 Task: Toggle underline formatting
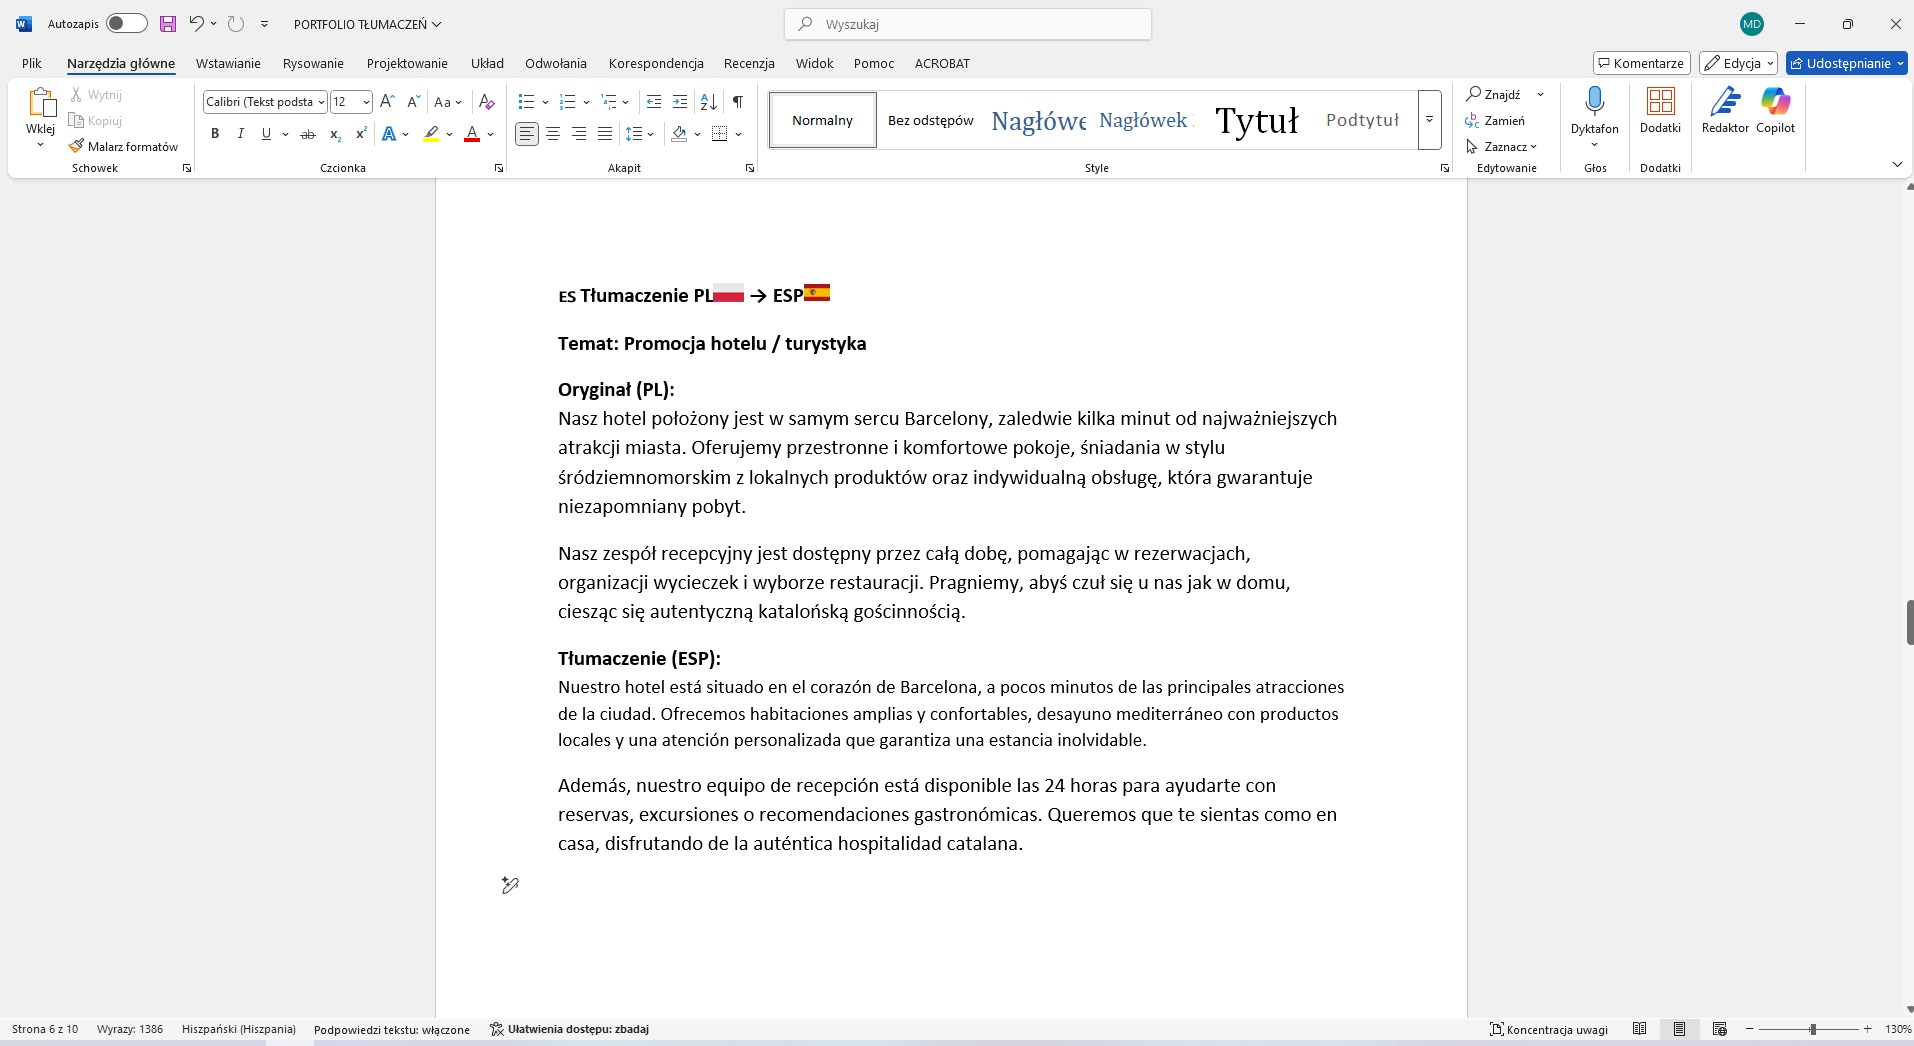(266, 134)
